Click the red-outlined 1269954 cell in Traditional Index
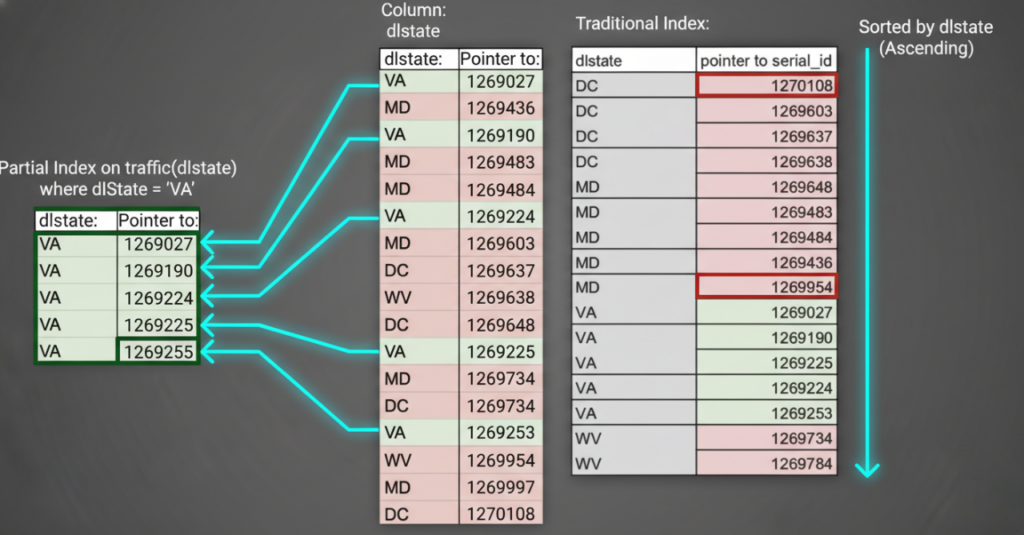1024x535 pixels. [767, 288]
